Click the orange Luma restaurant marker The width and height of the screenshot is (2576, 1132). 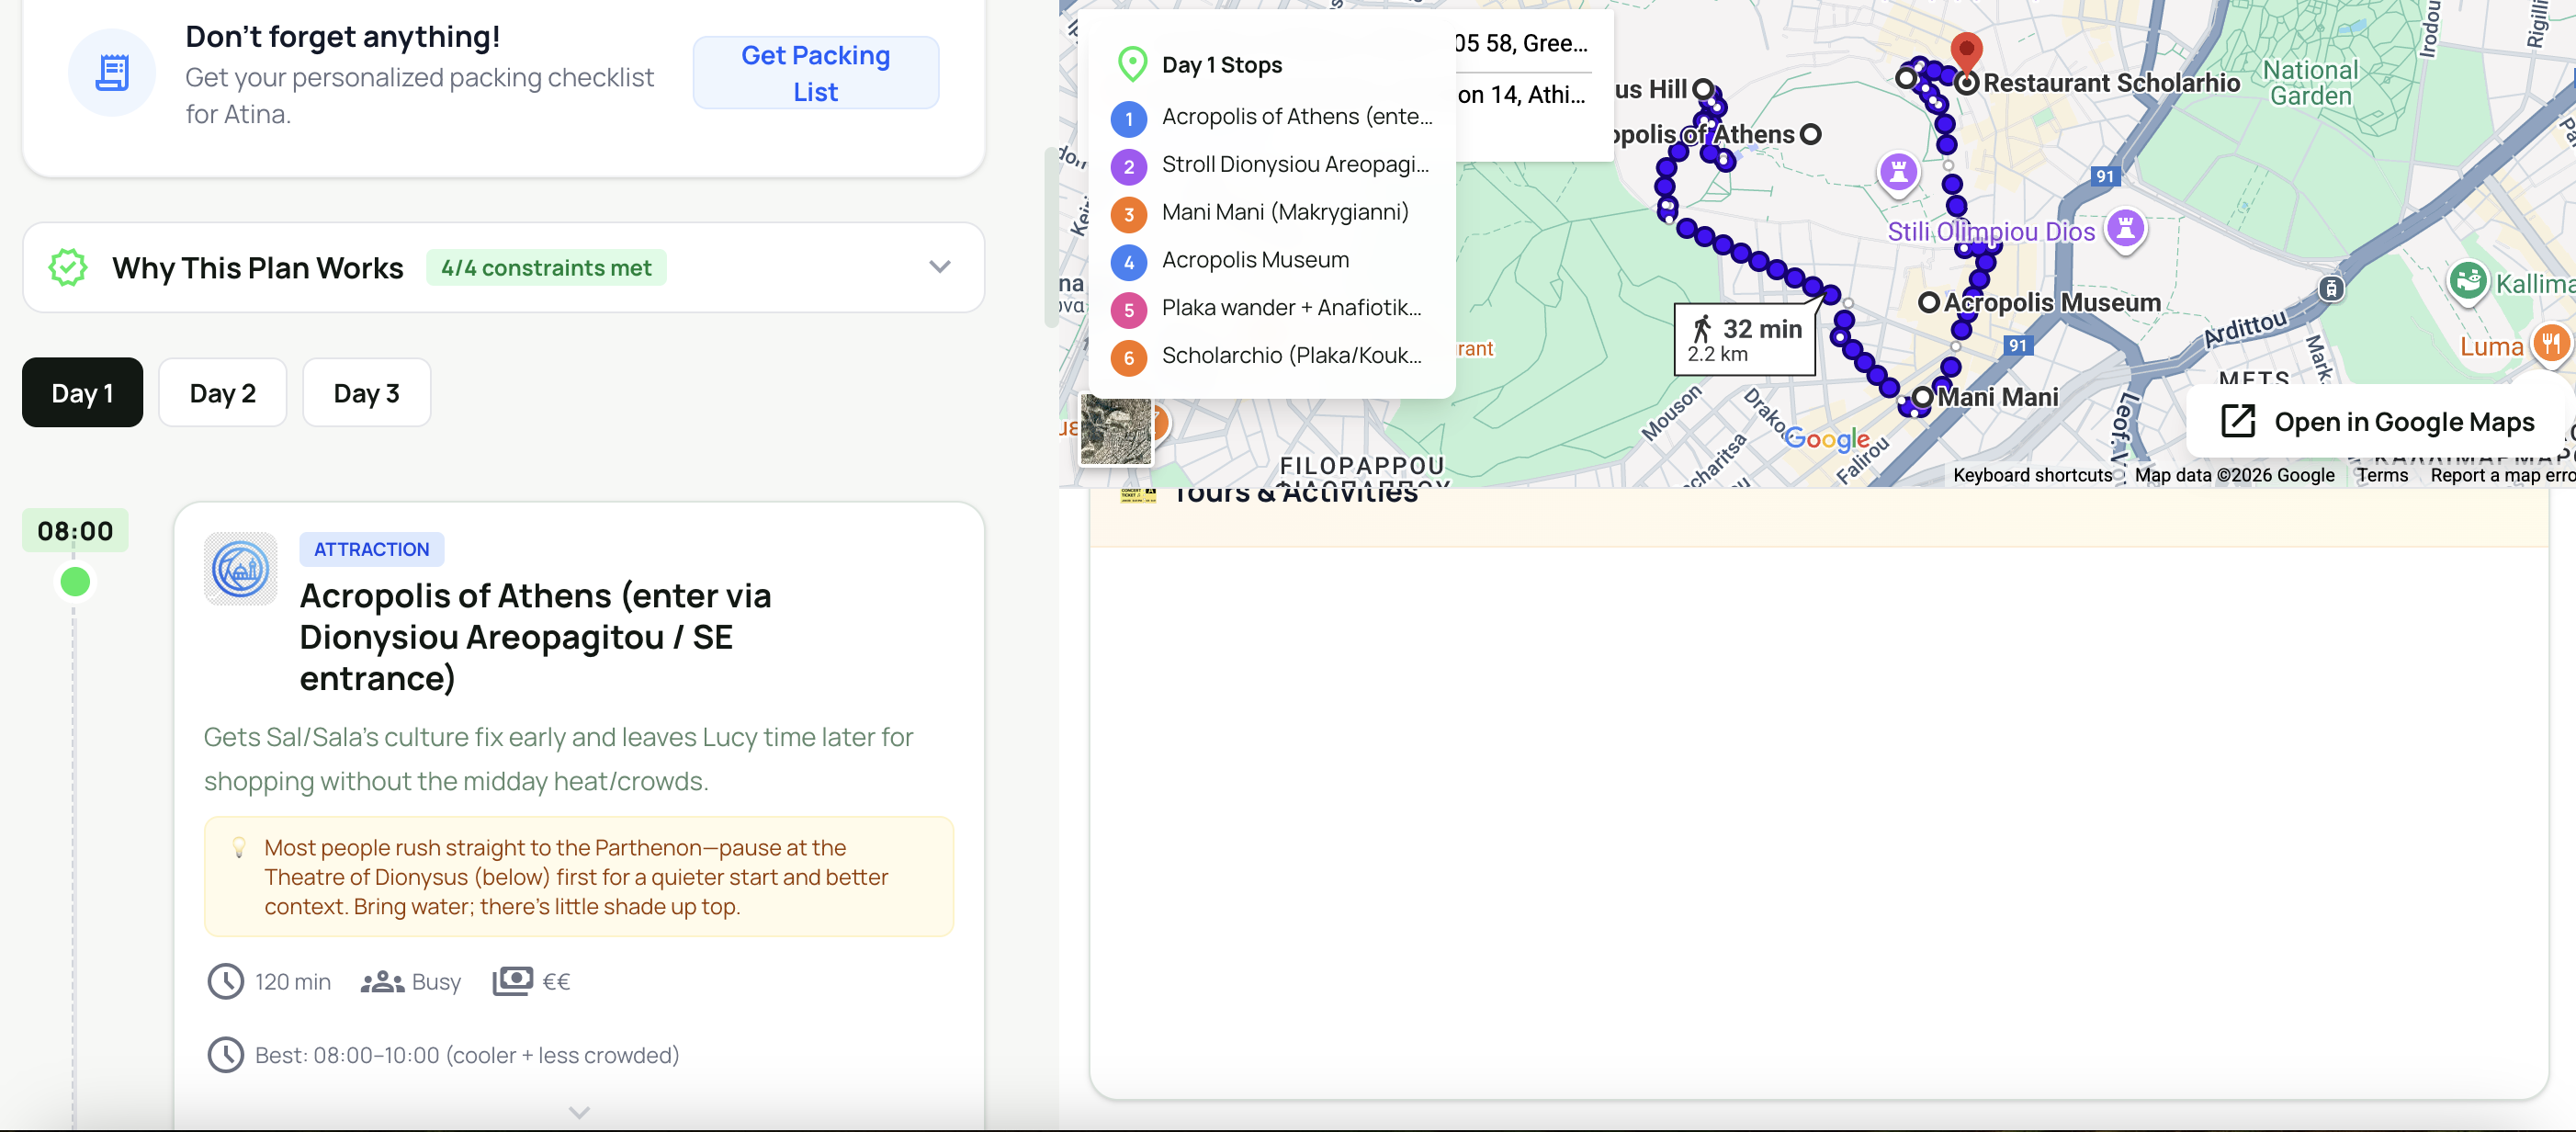(x=2550, y=345)
